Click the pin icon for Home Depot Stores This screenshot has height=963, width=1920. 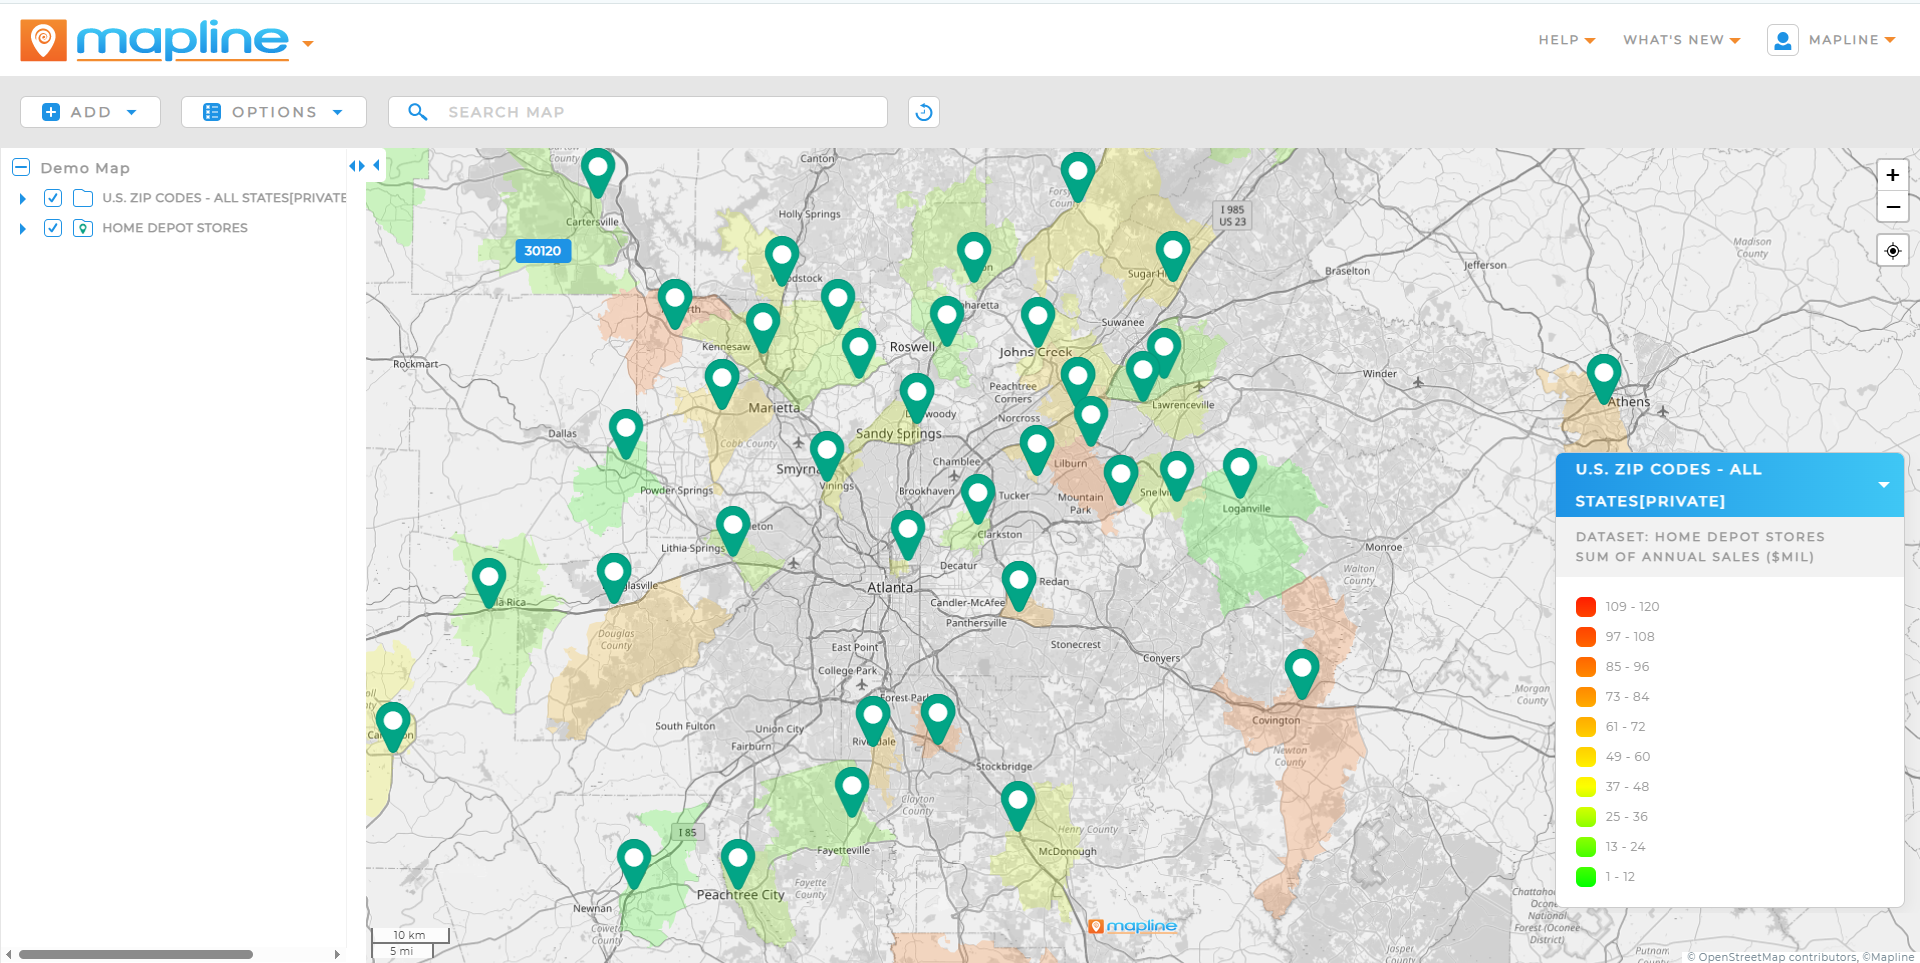pyautogui.click(x=83, y=228)
